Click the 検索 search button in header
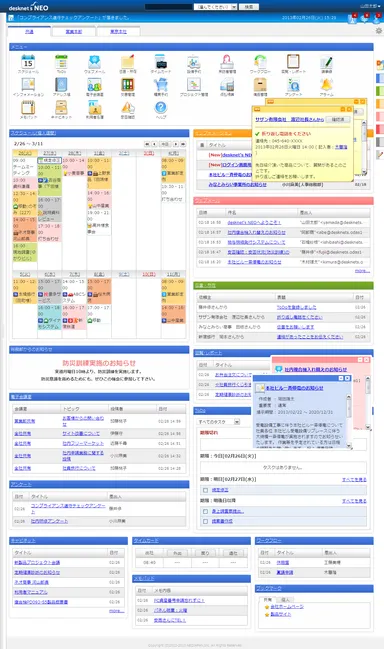Screen dimensions: 384x649 pyautogui.click(x=248, y=7)
